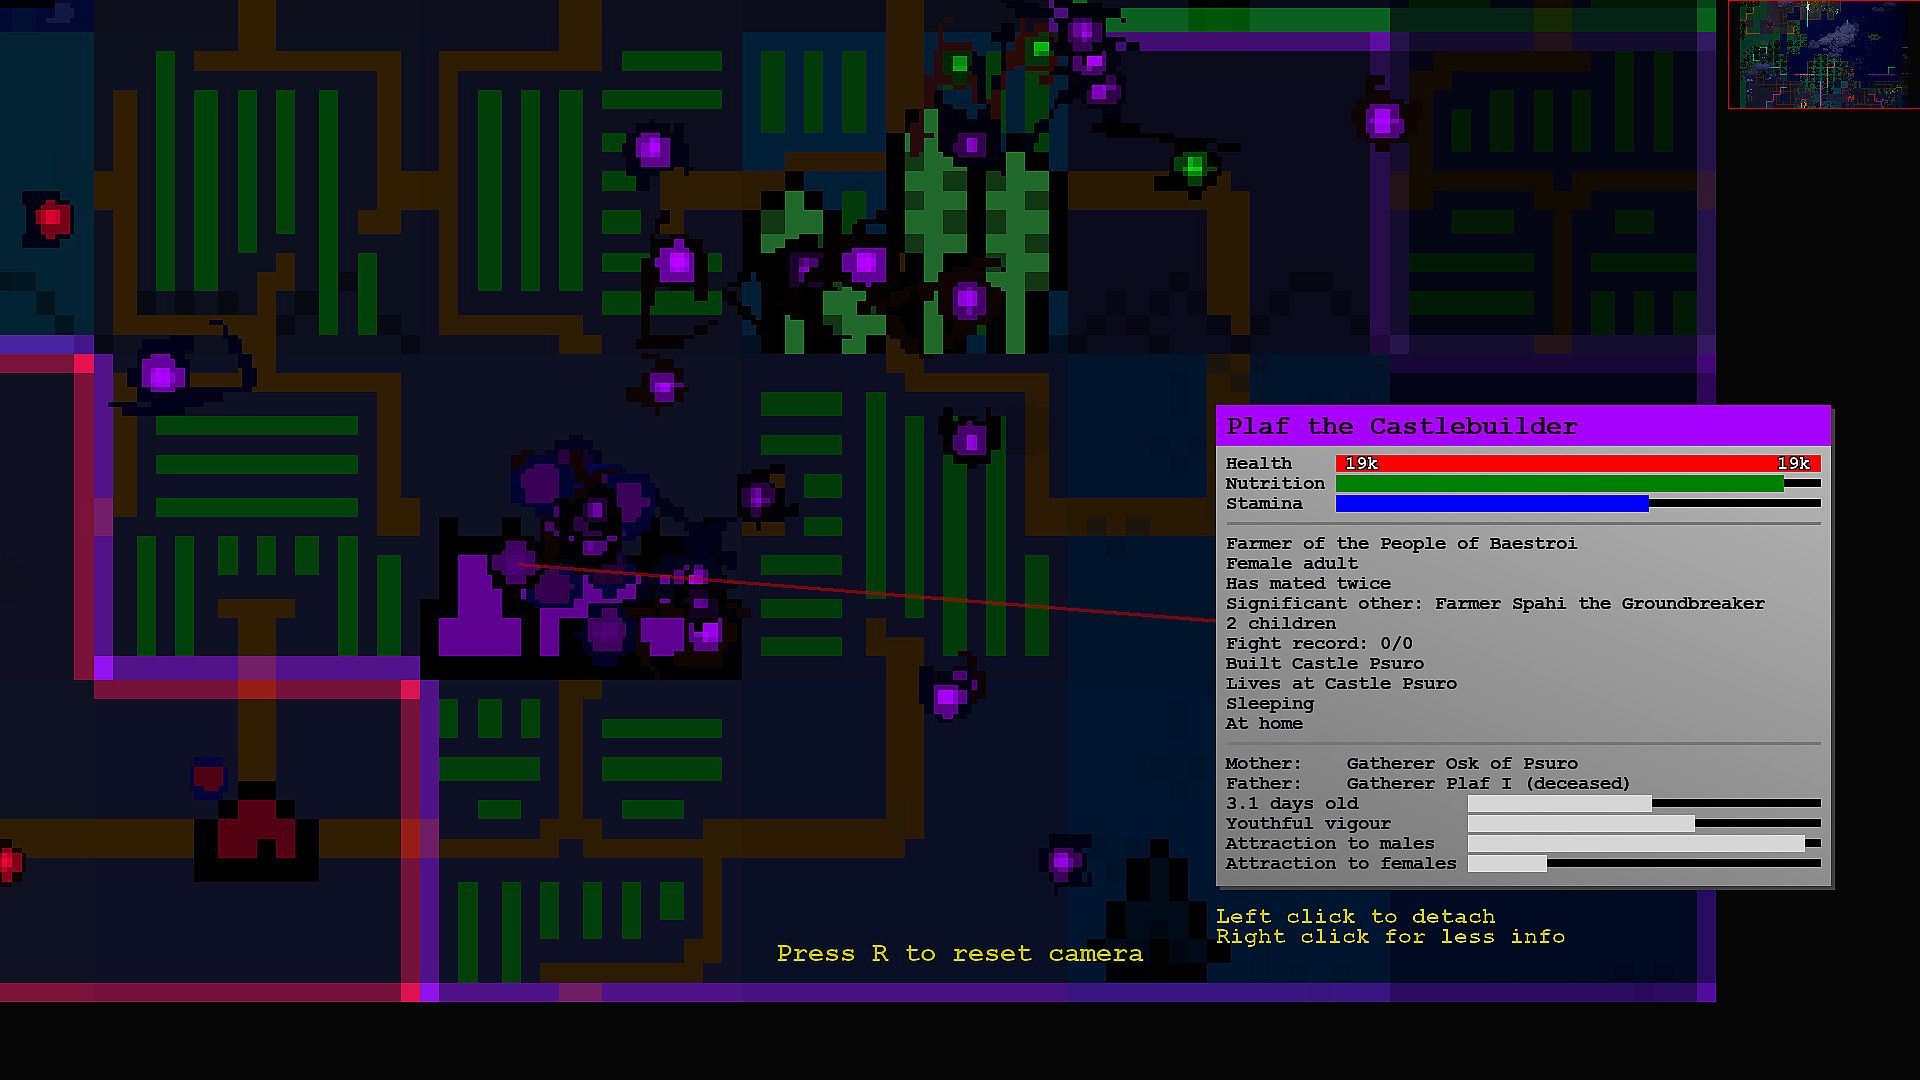
Task: Click the dark tower silhouette near bottom
Action: pos(1158,910)
